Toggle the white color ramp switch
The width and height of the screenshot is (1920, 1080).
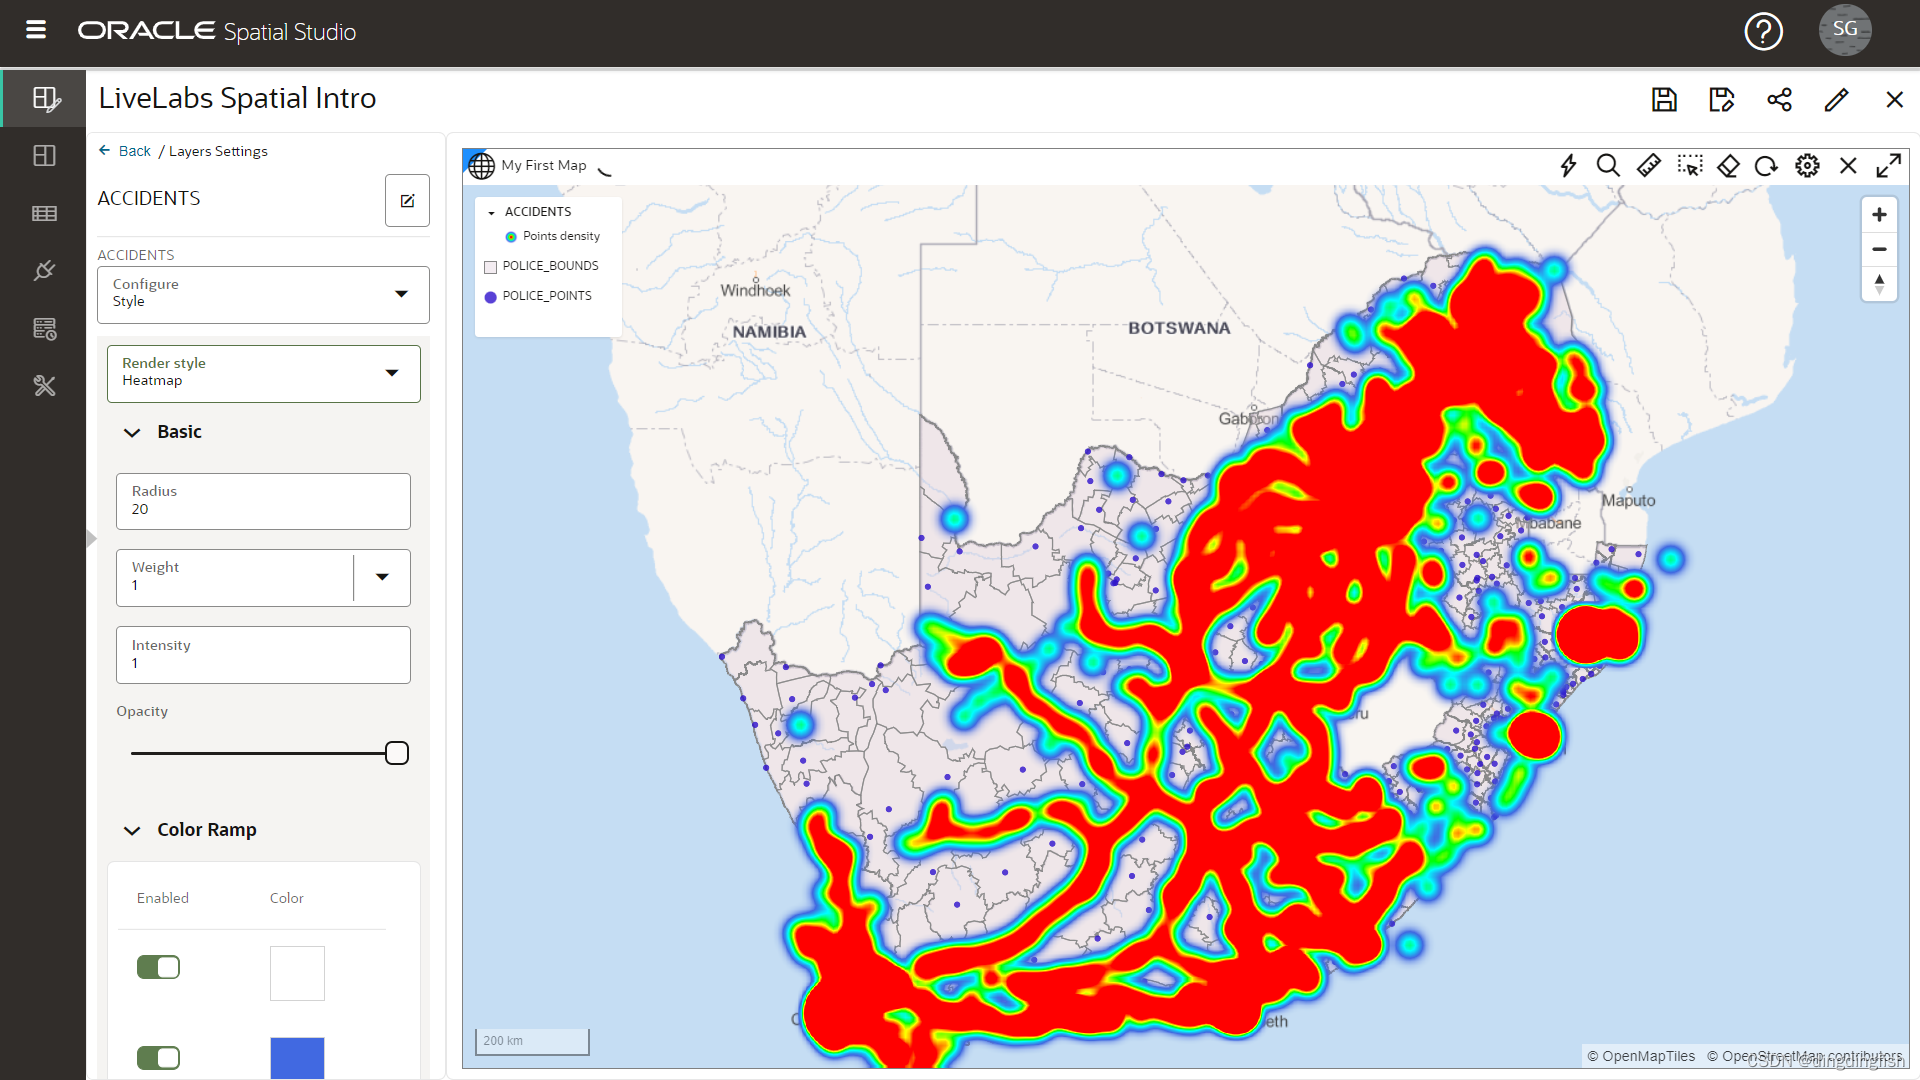point(158,967)
